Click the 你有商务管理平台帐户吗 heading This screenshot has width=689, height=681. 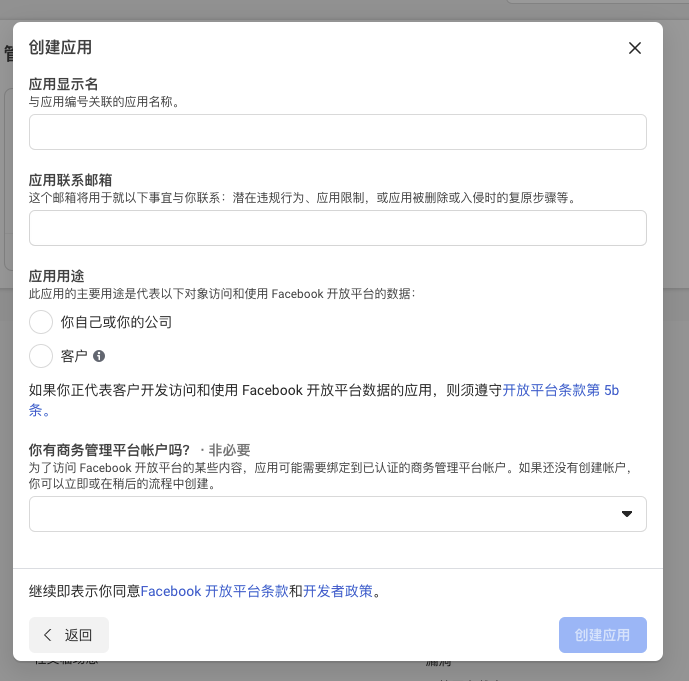pos(109,450)
